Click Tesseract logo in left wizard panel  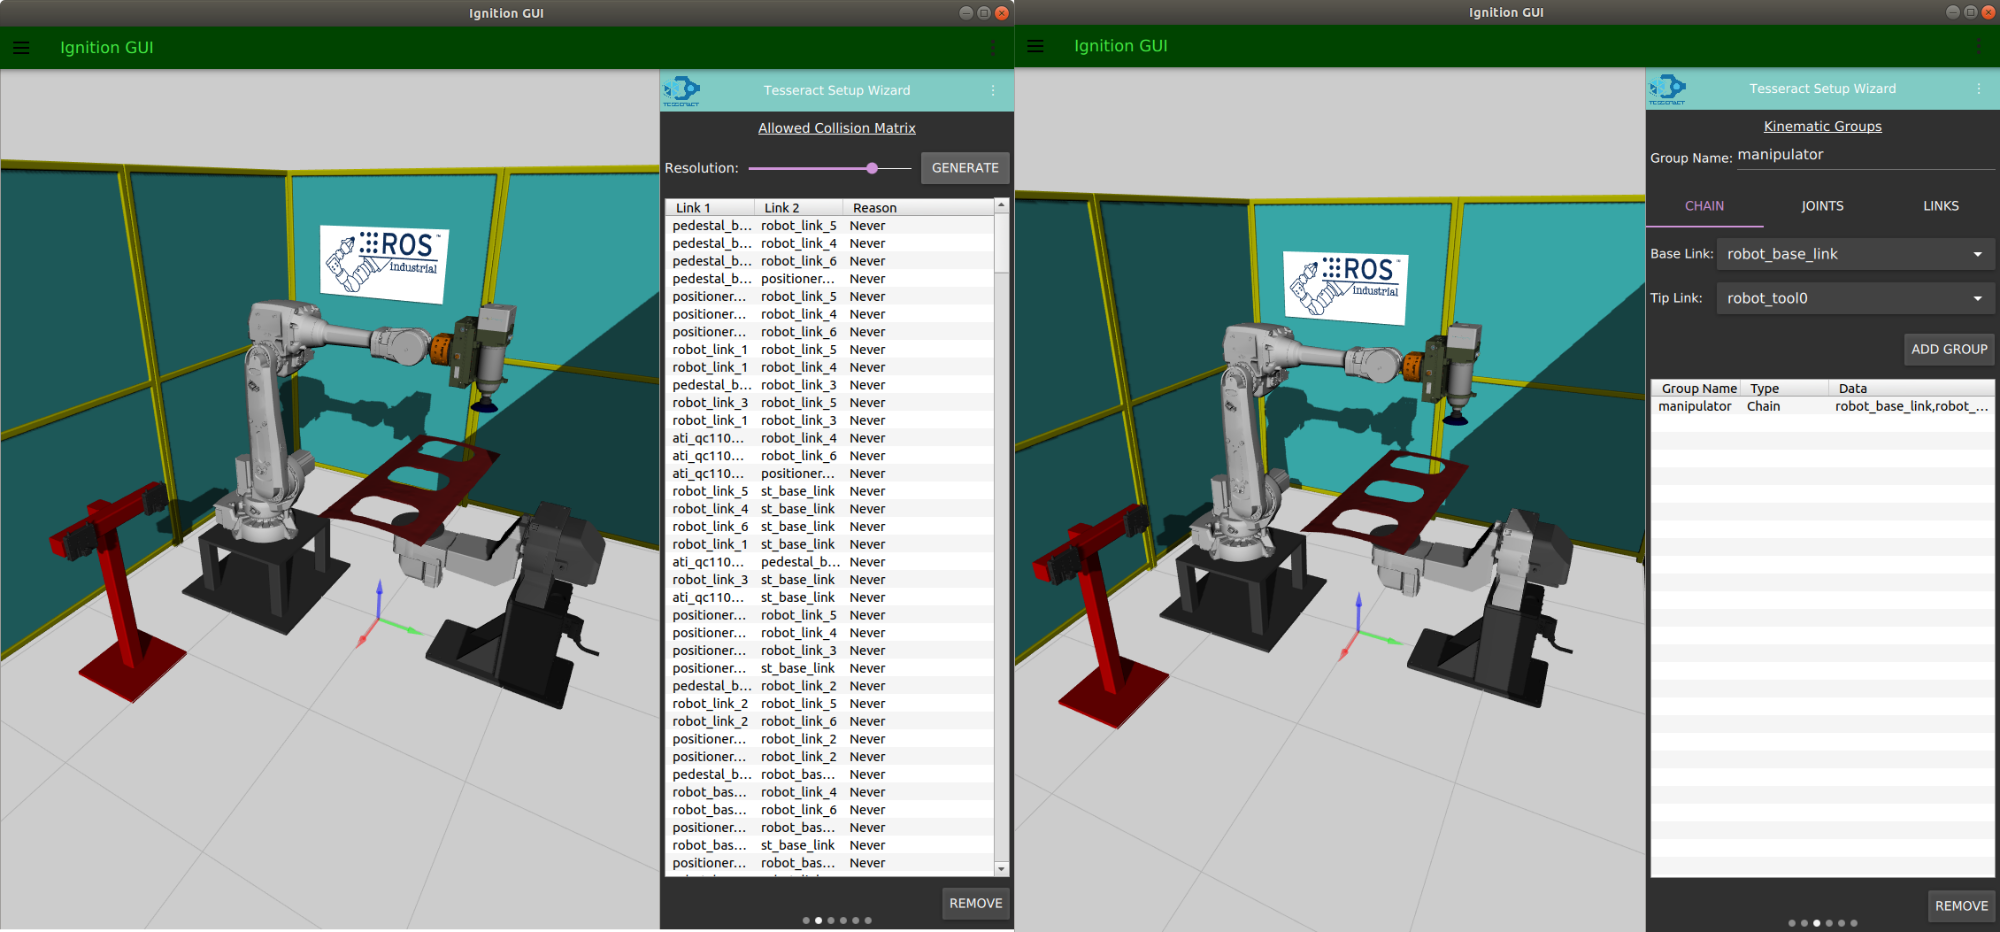click(x=681, y=90)
